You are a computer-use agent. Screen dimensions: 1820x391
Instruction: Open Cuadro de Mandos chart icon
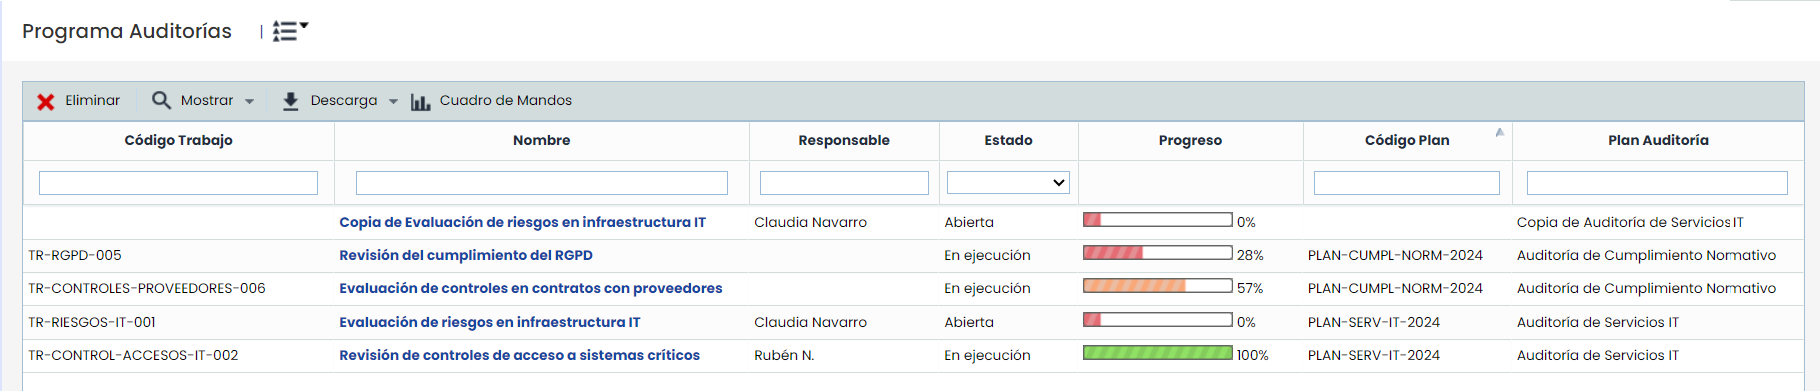[x=420, y=102]
